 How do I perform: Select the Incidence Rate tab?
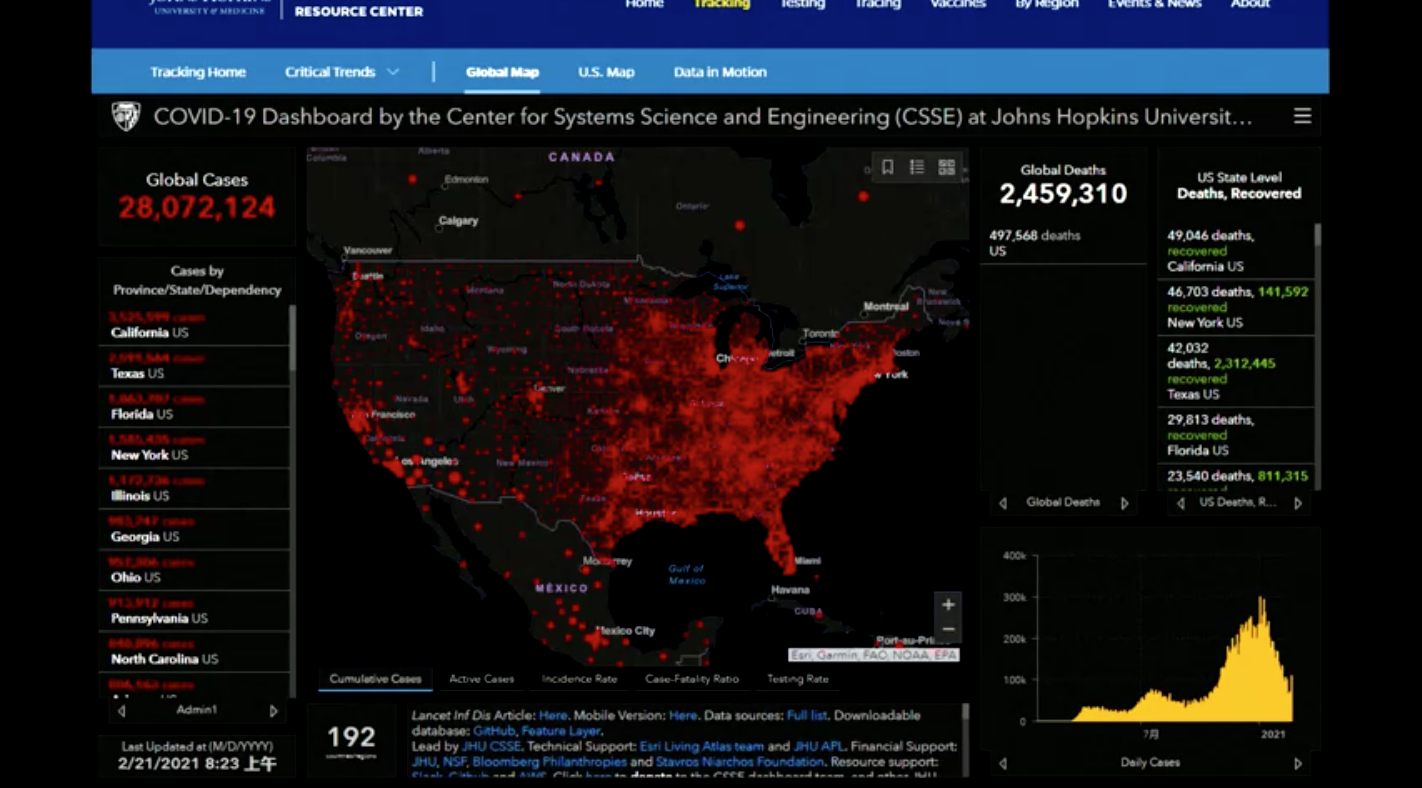click(x=579, y=679)
